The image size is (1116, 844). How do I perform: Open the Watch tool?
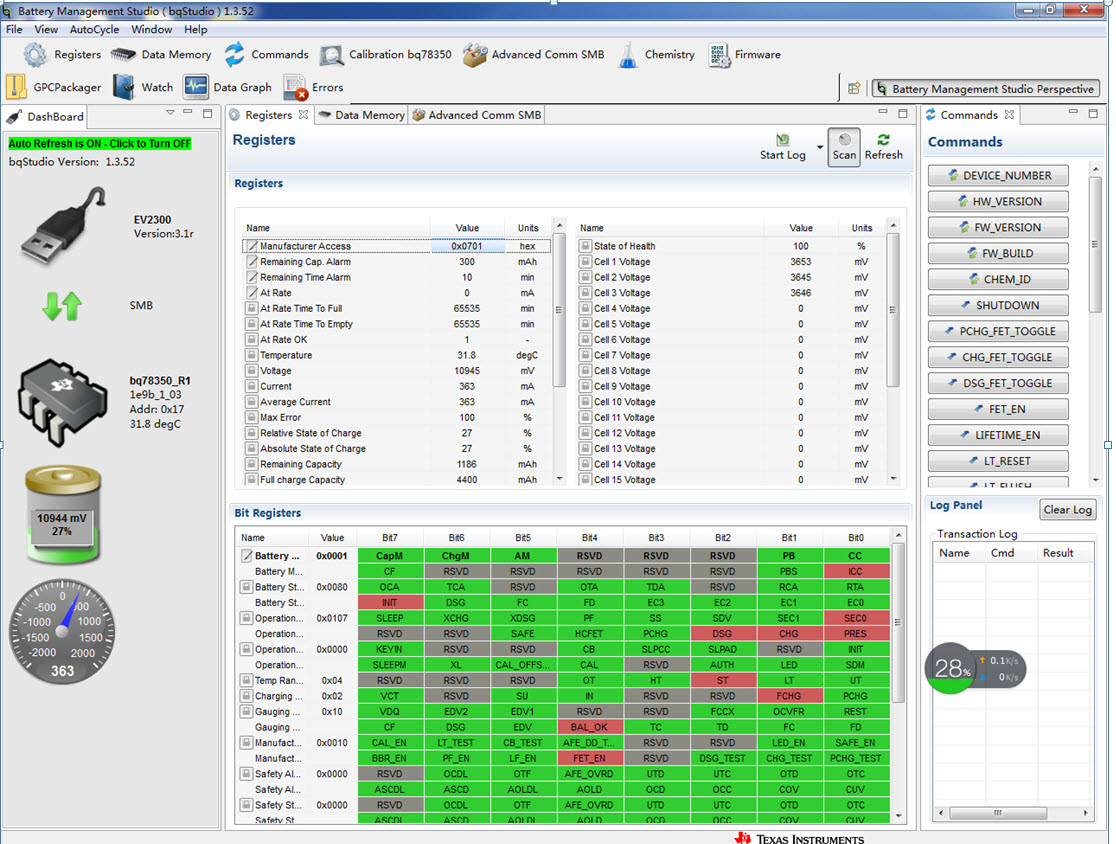point(143,88)
